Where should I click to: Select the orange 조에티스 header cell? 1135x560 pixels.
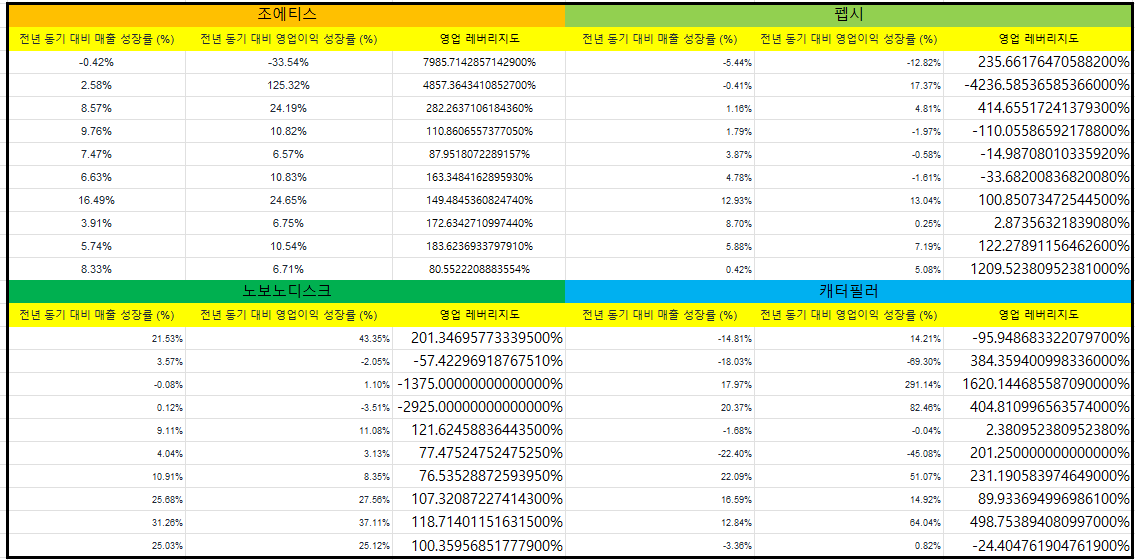(x=285, y=15)
